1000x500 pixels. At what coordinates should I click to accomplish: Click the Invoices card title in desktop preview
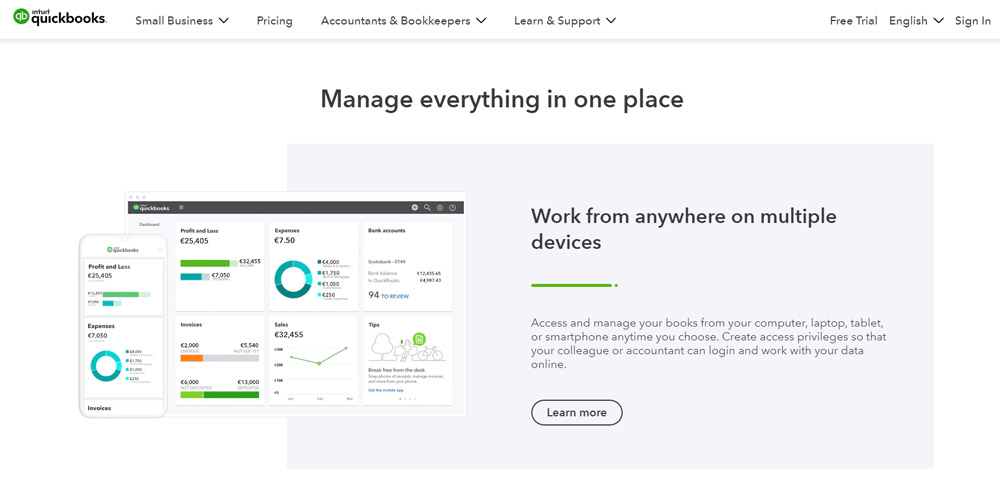[x=191, y=325]
